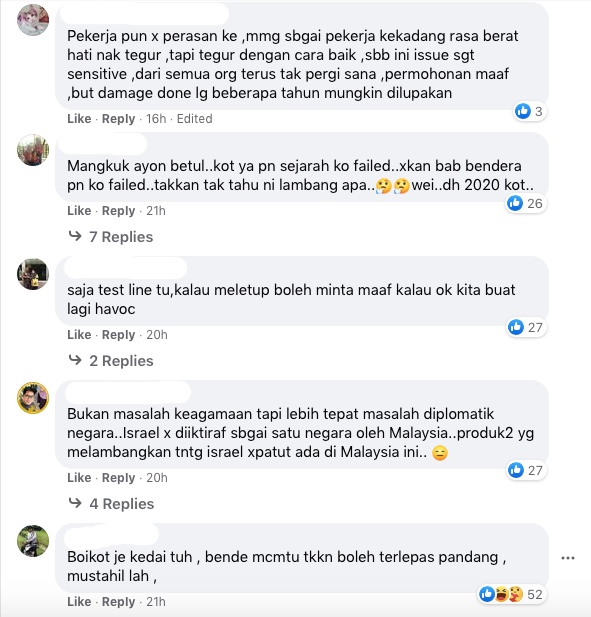The image size is (591, 617).
Task: Open the three-dots menu on the Boikot comment
Action: [567, 558]
